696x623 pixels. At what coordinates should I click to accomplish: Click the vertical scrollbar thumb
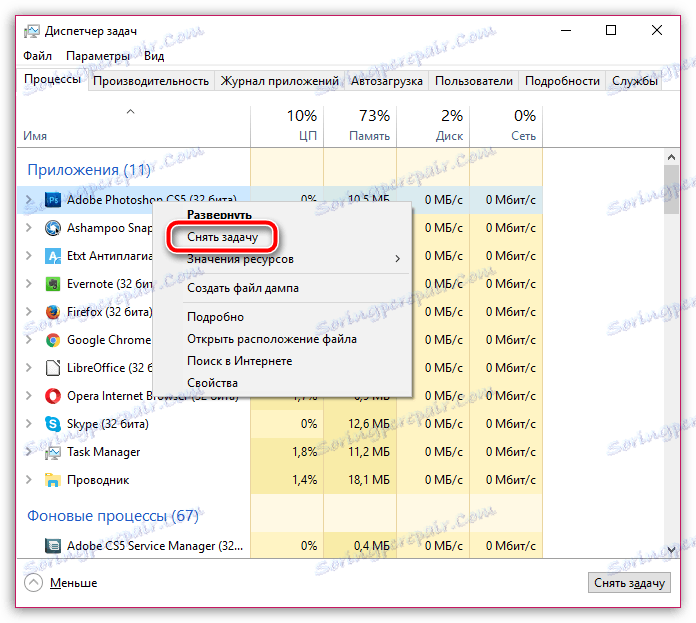(671, 190)
